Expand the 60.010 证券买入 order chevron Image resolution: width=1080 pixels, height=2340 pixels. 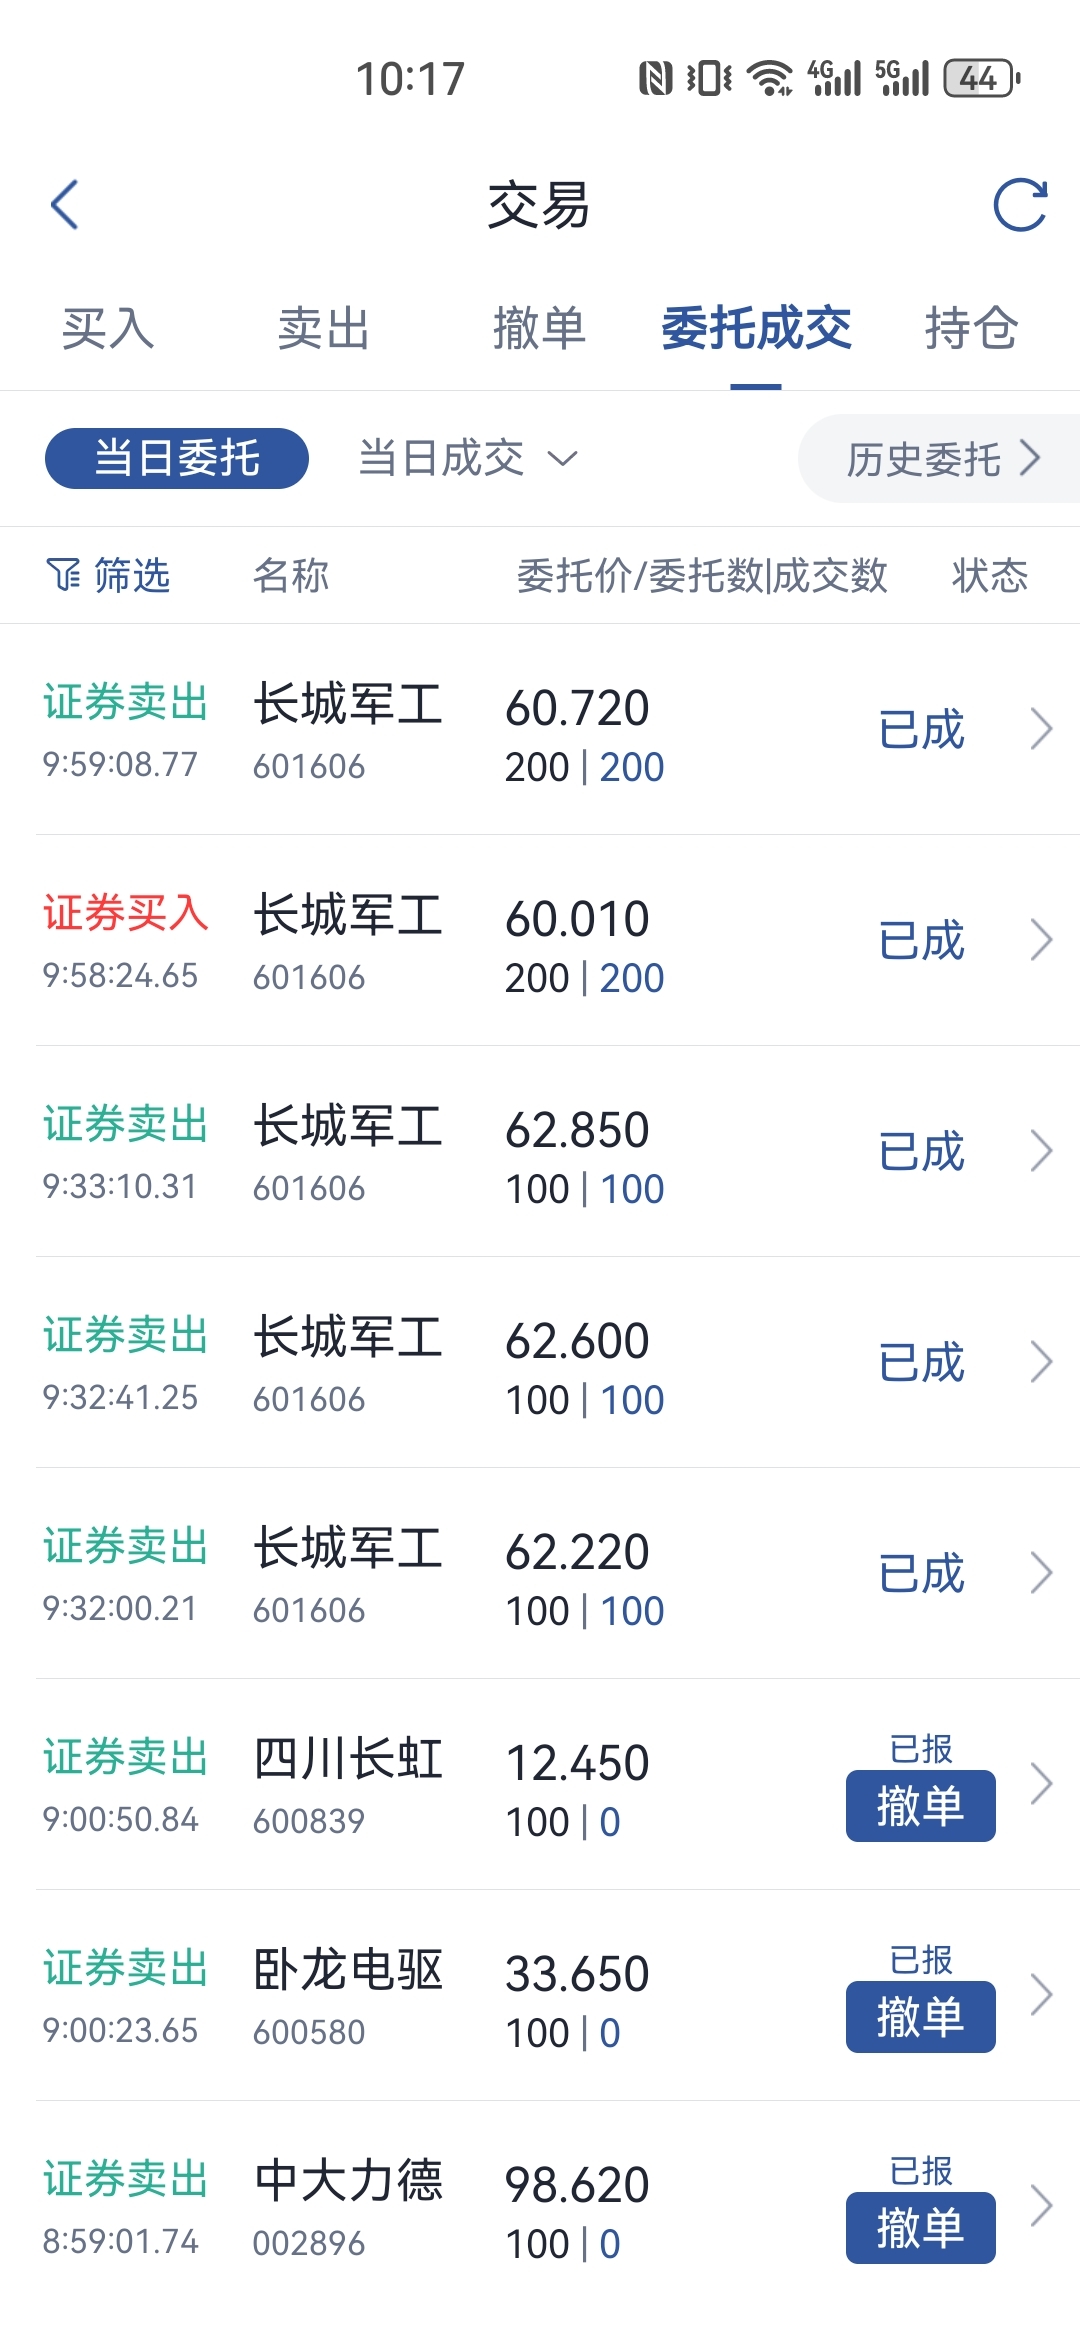coord(1041,940)
